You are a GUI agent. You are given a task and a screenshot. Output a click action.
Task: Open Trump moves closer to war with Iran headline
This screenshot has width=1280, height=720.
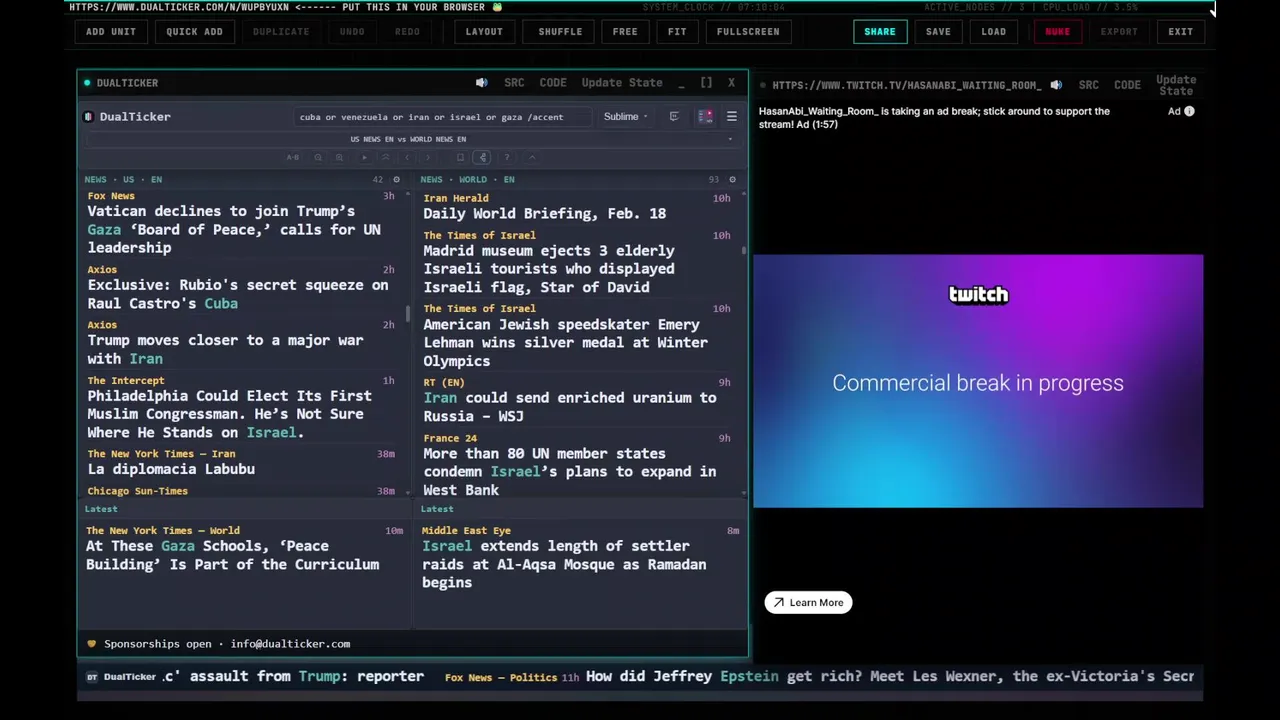pos(225,349)
